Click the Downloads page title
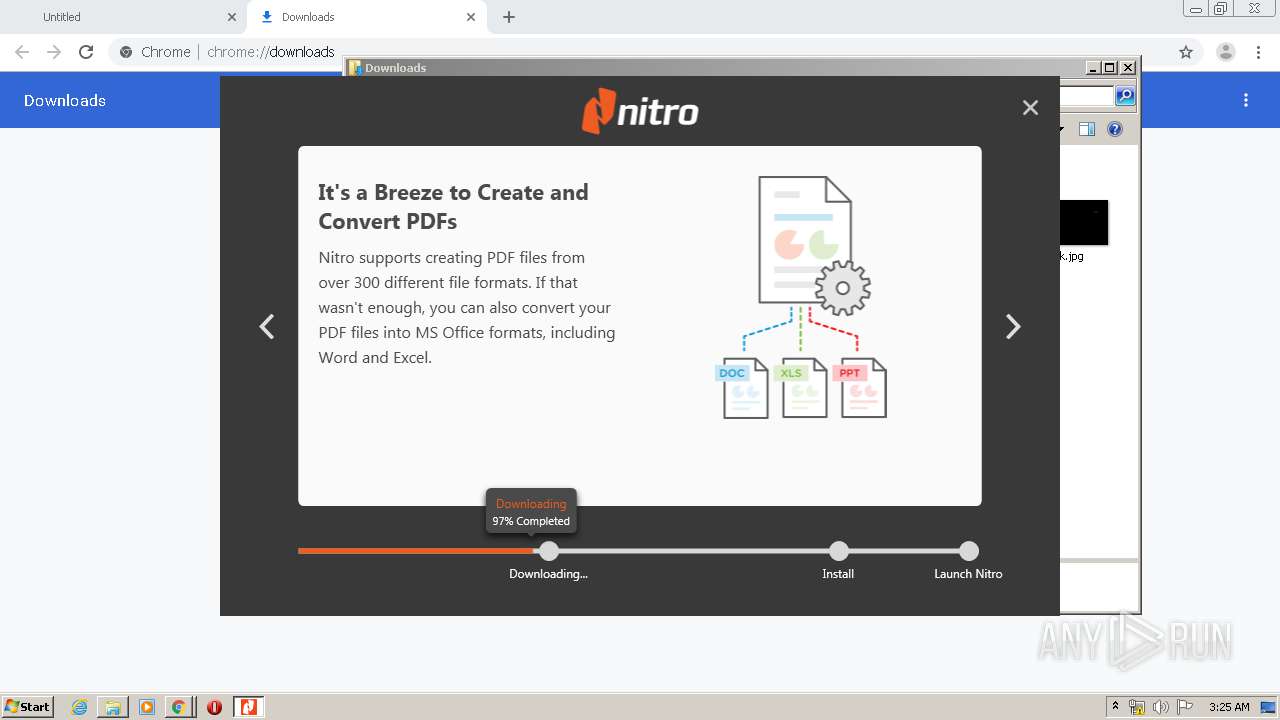The image size is (1280, 720). click(x=65, y=100)
